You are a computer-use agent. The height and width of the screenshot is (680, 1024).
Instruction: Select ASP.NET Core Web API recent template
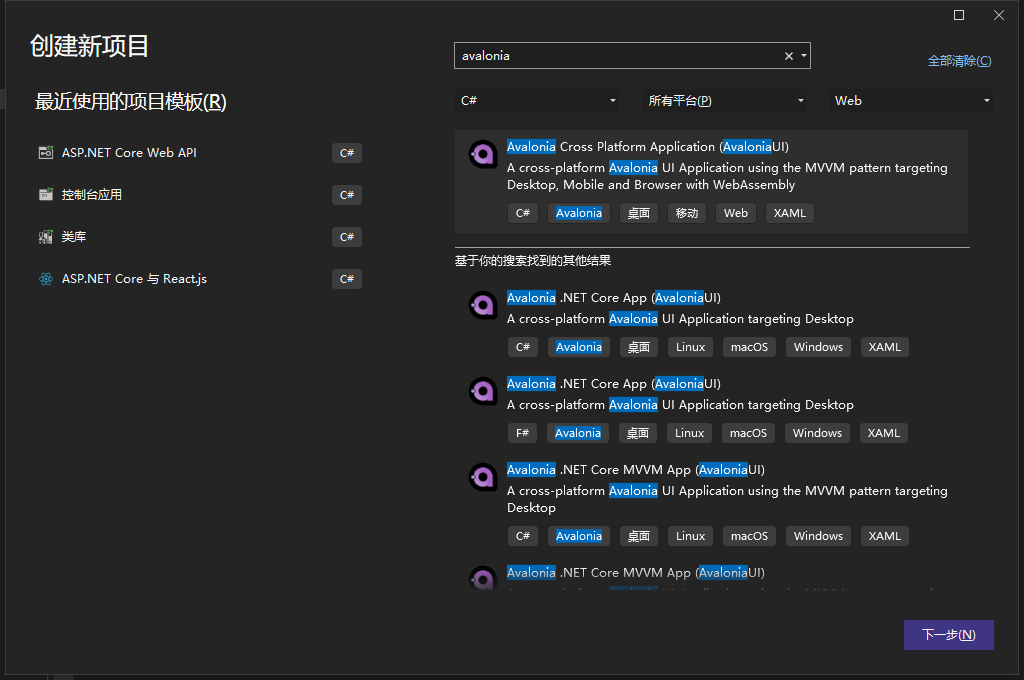[200, 153]
